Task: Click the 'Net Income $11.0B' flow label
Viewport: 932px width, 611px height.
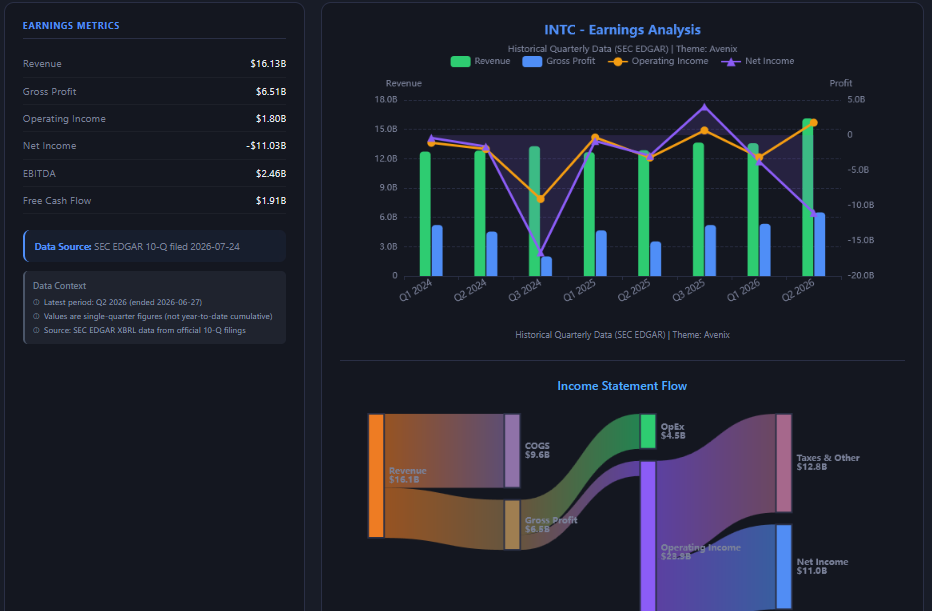Action: tap(822, 566)
